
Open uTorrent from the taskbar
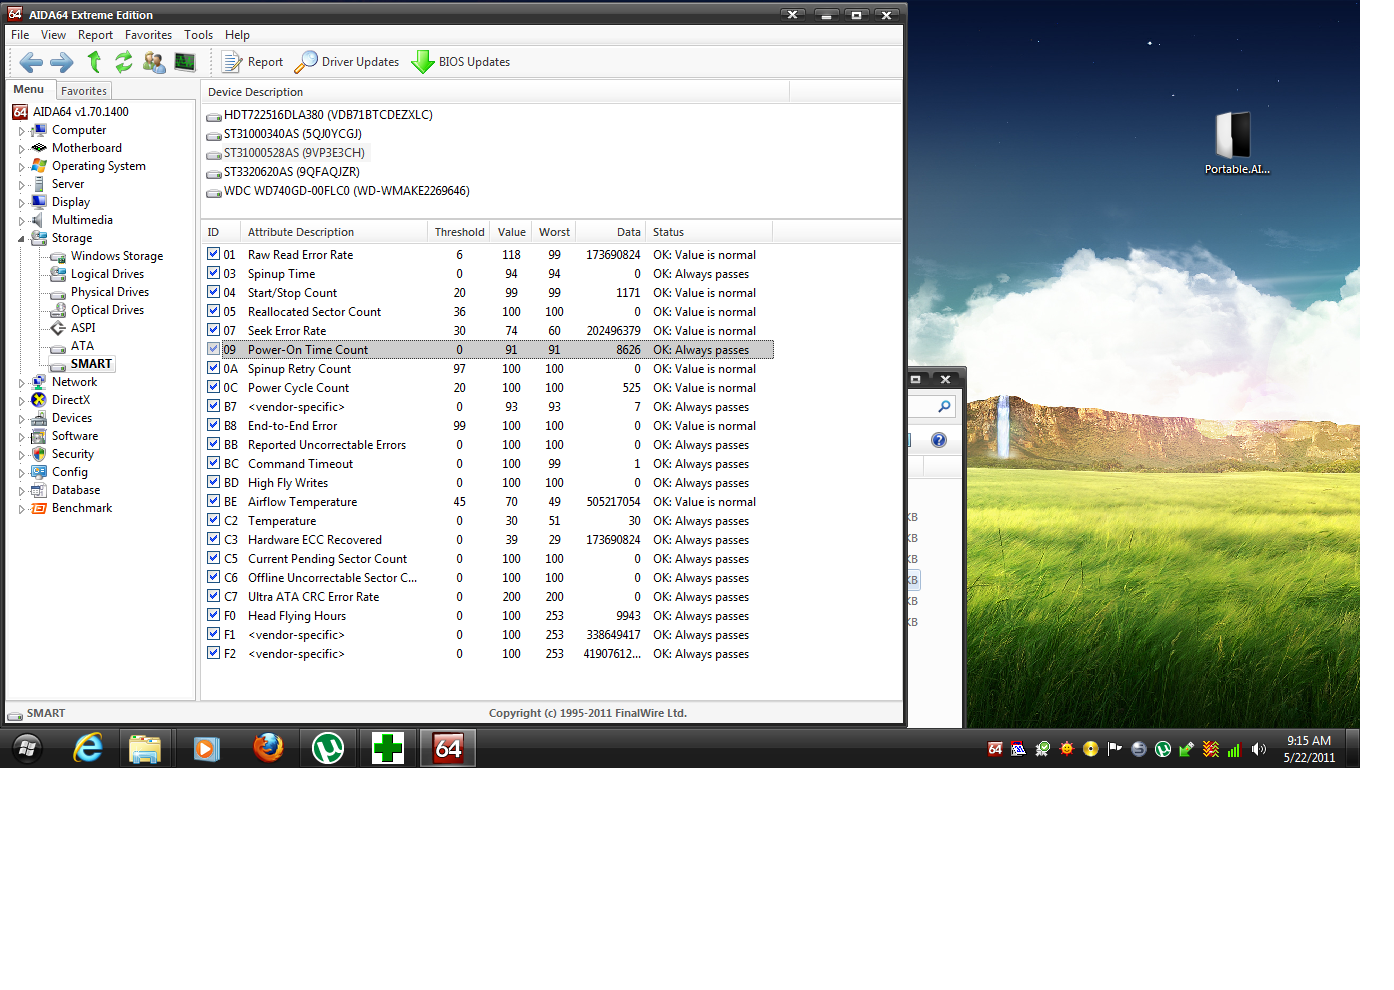(x=328, y=748)
